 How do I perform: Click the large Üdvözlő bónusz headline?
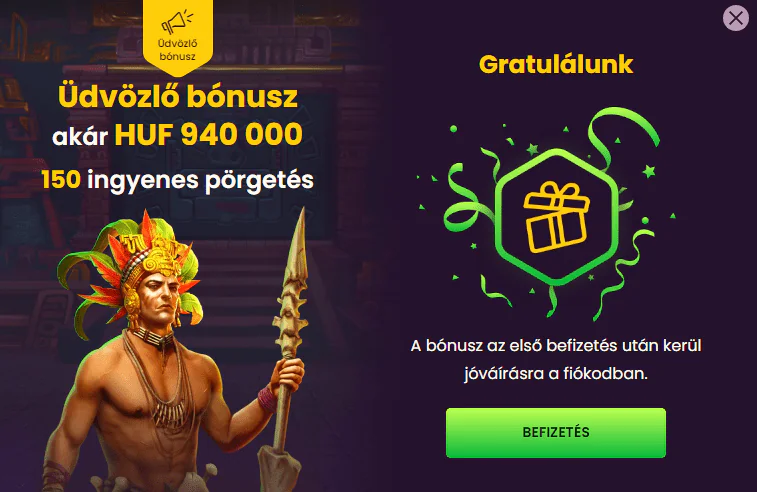pyautogui.click(x=178, y=97)
